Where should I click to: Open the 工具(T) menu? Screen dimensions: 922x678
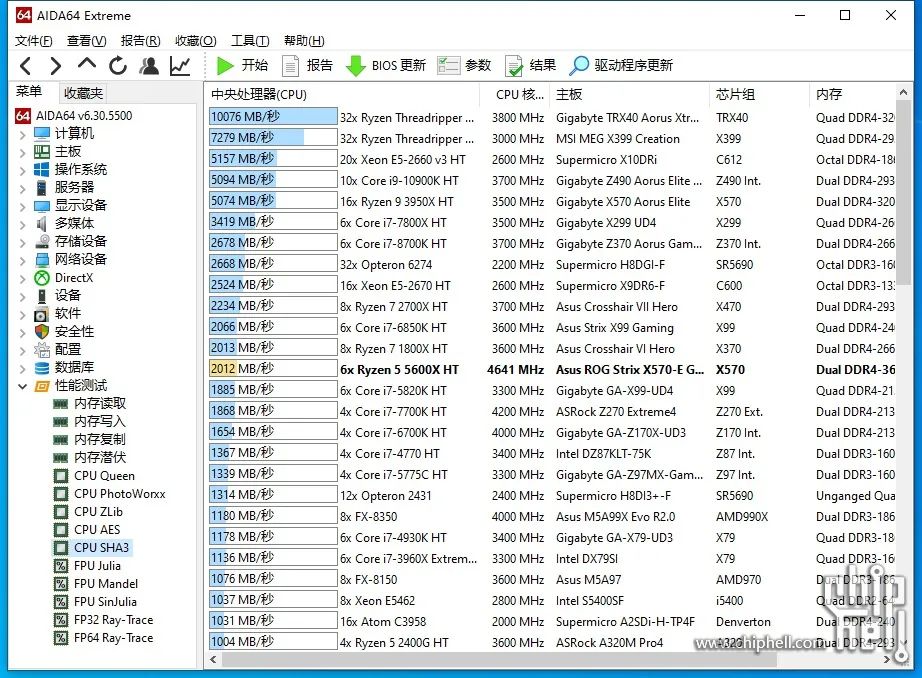[250, 41]
